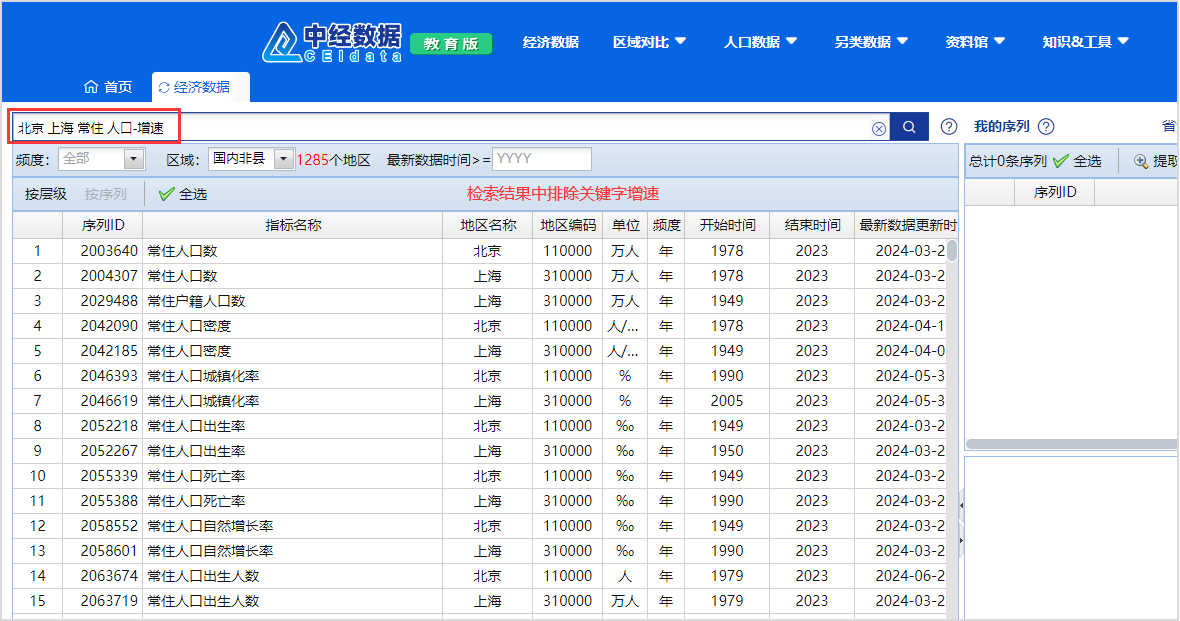
Task: Click the 提取 magnifier icon in right panel
Action: tap(1140, 161)
